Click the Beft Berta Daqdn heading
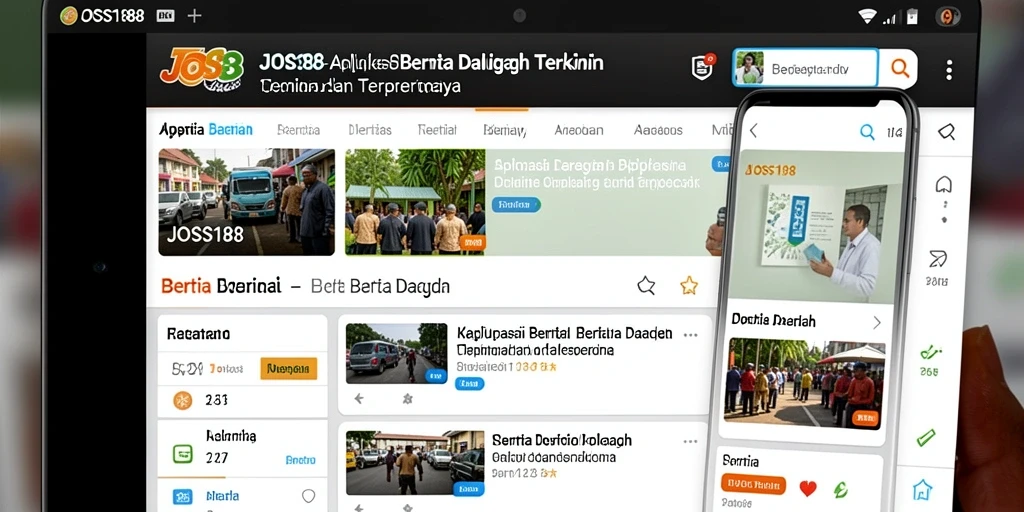This screenshot has height=512, width=1024. [x=380, y=286]
